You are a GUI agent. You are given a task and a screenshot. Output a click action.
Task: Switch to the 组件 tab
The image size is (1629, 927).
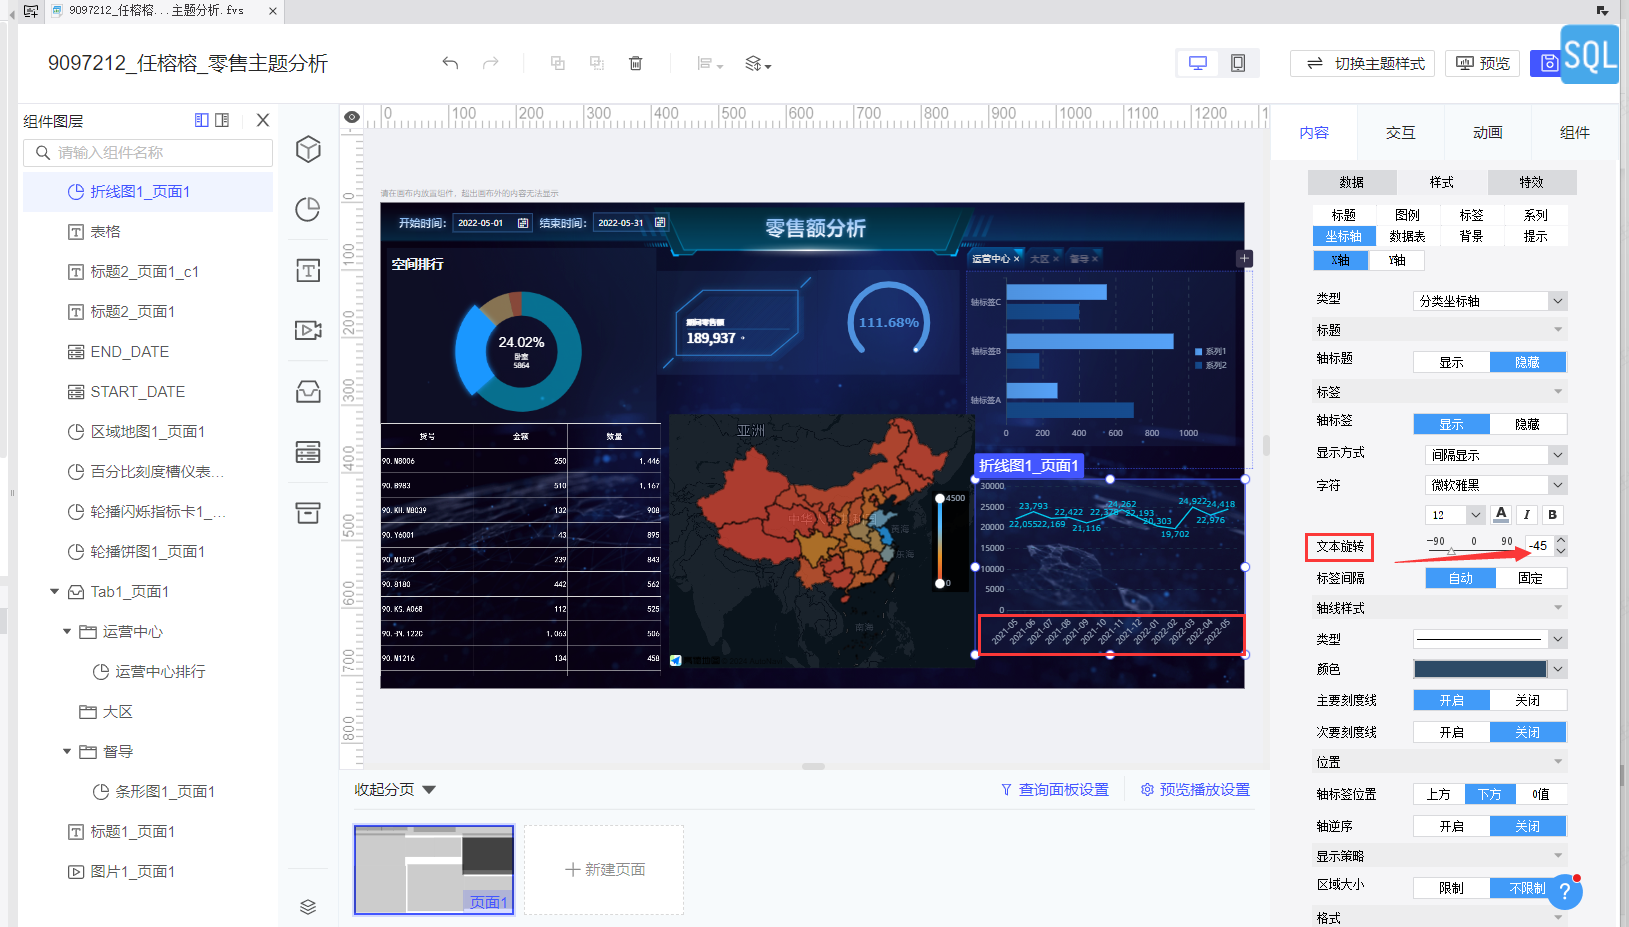1574,132
